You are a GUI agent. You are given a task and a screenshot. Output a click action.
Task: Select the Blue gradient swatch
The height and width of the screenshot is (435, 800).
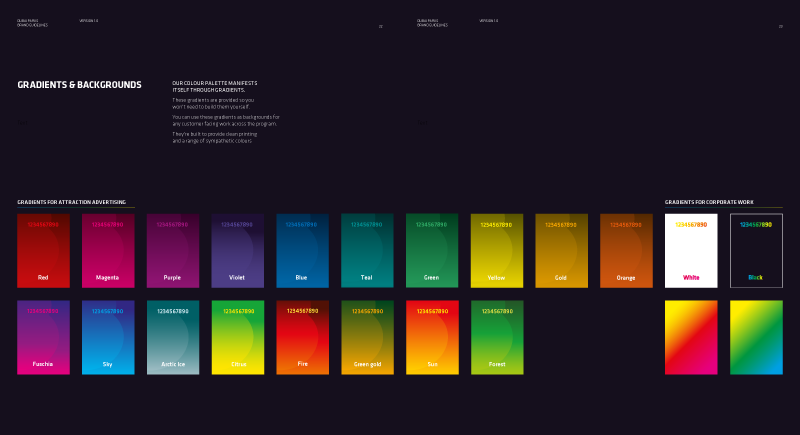tap(303, 251)
